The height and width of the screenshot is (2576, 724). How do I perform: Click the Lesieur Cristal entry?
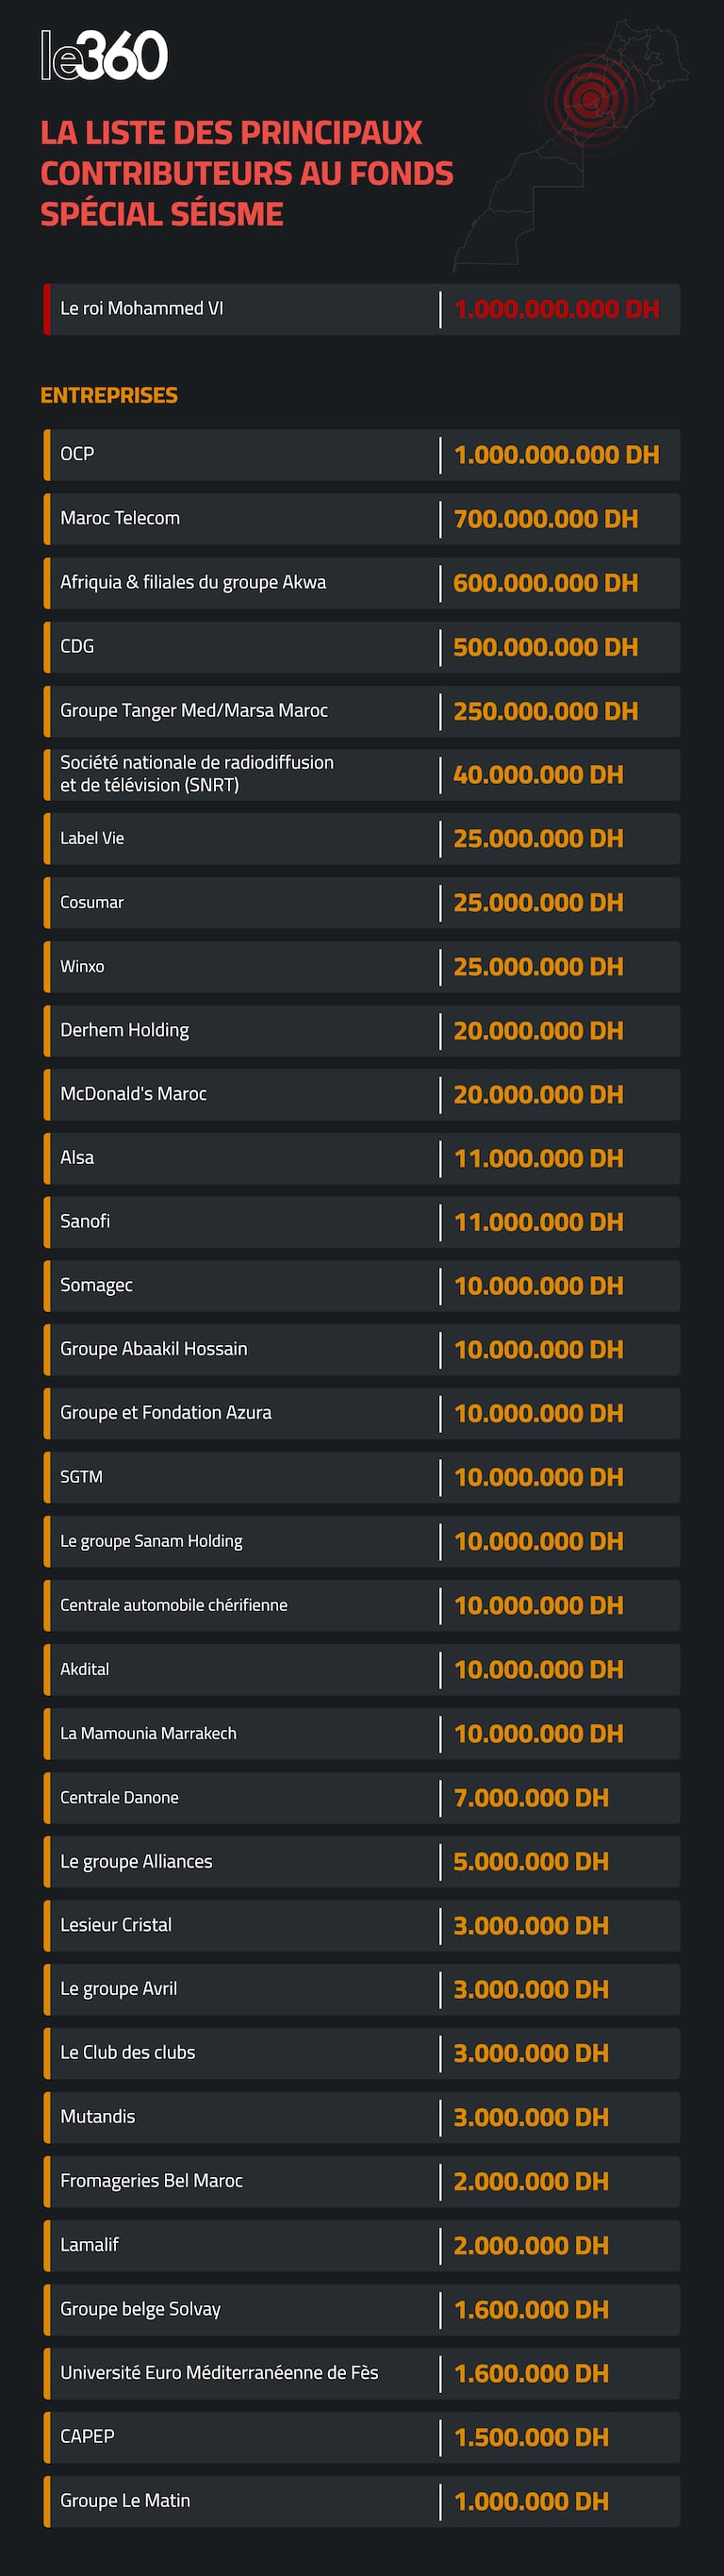pyautogui.click(x=116, y=1925)
